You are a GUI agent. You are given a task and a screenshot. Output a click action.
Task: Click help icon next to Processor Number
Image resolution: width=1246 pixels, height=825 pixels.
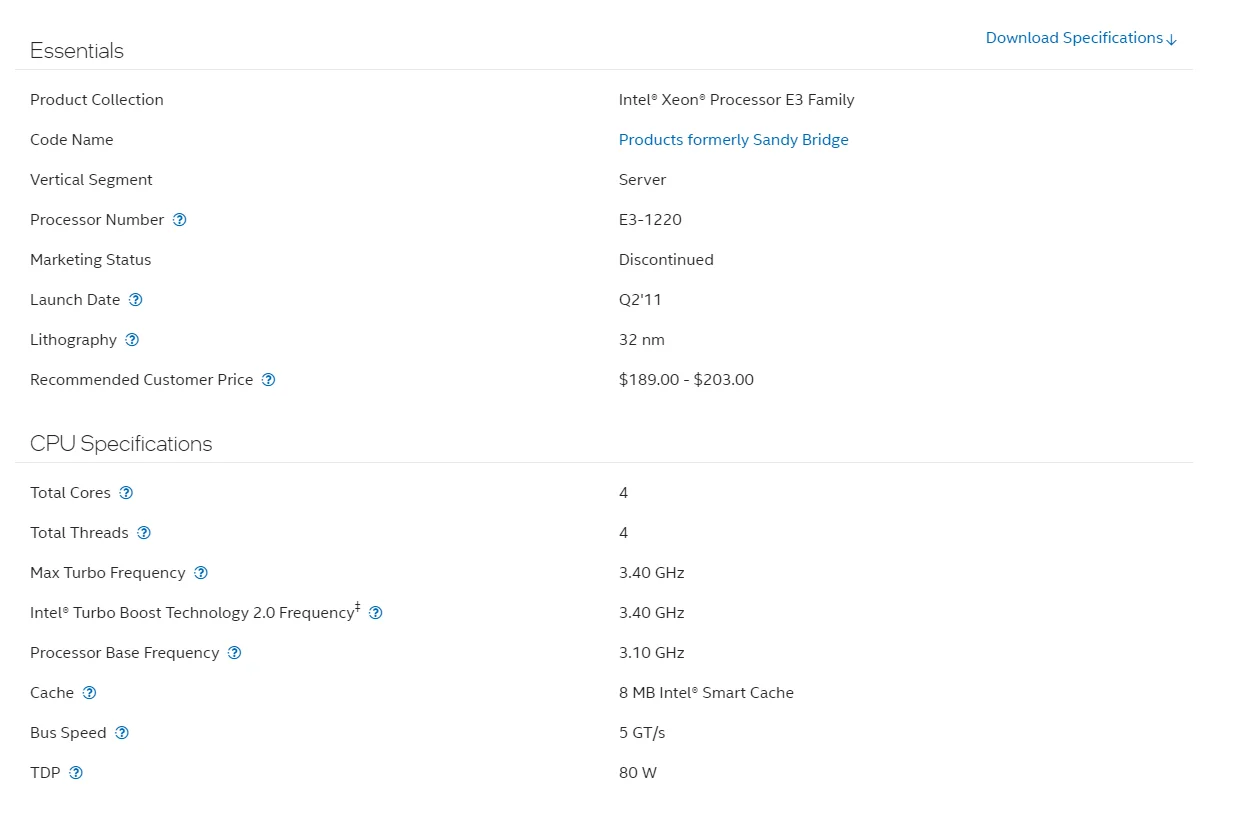pos(180,220)
